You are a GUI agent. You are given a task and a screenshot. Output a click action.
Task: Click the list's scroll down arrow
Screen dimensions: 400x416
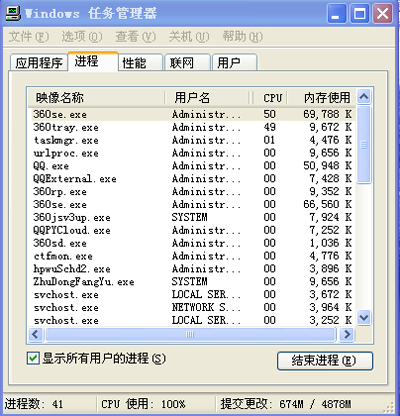pyautogui.click(x=364, y=317)
